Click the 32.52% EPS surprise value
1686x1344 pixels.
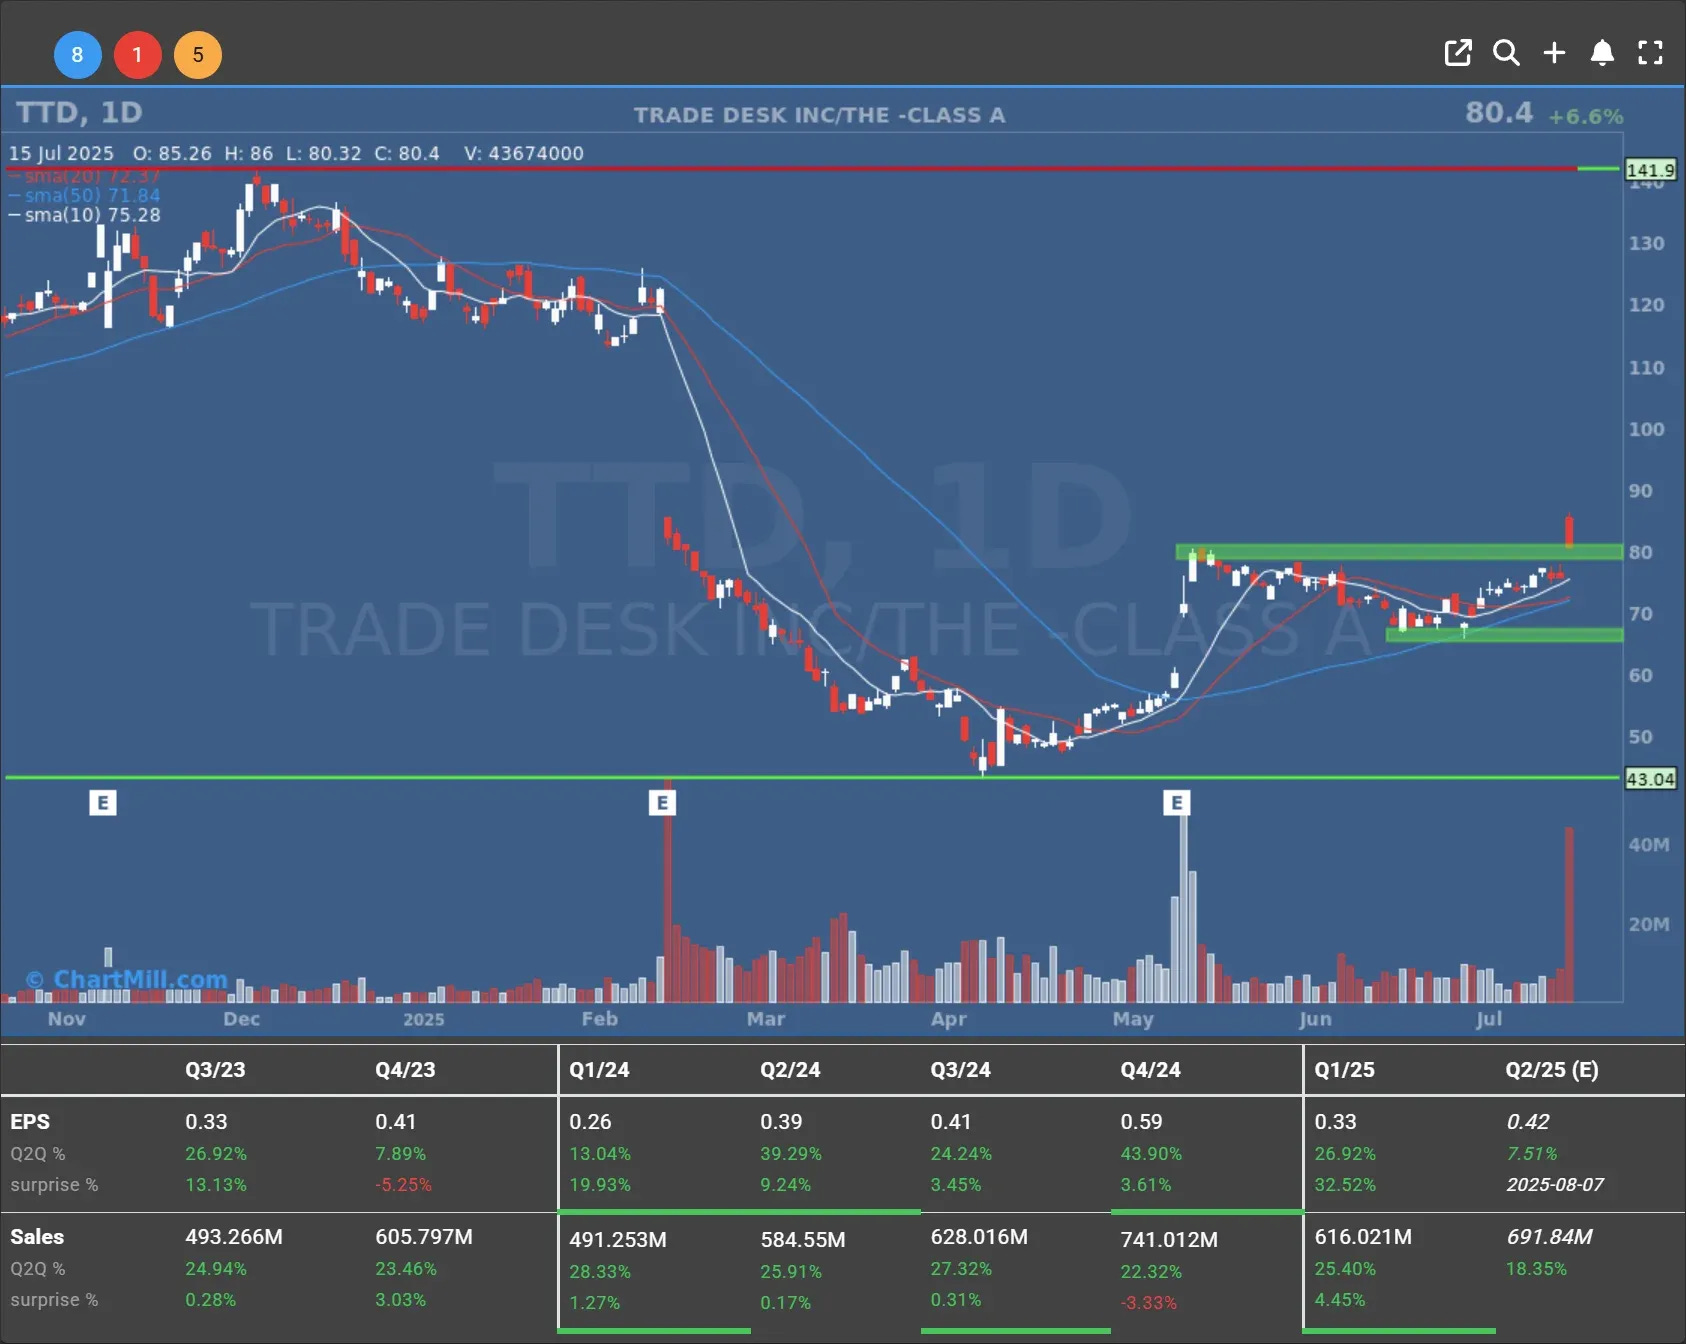point(1345,1185)
